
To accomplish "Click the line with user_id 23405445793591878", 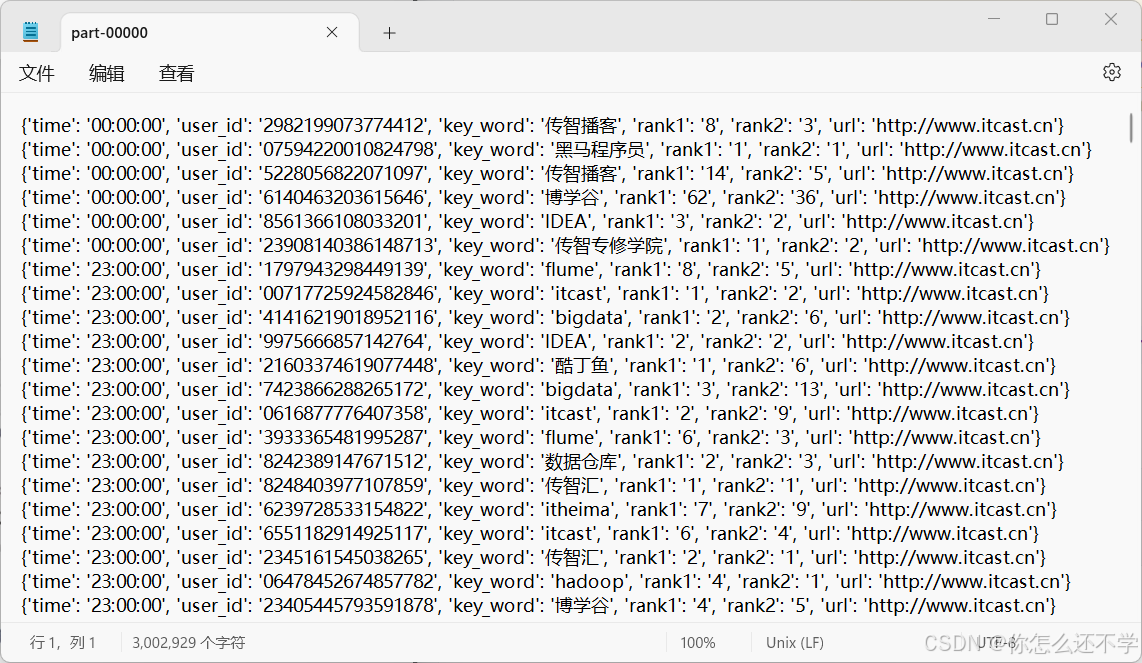I will (538, 606).
